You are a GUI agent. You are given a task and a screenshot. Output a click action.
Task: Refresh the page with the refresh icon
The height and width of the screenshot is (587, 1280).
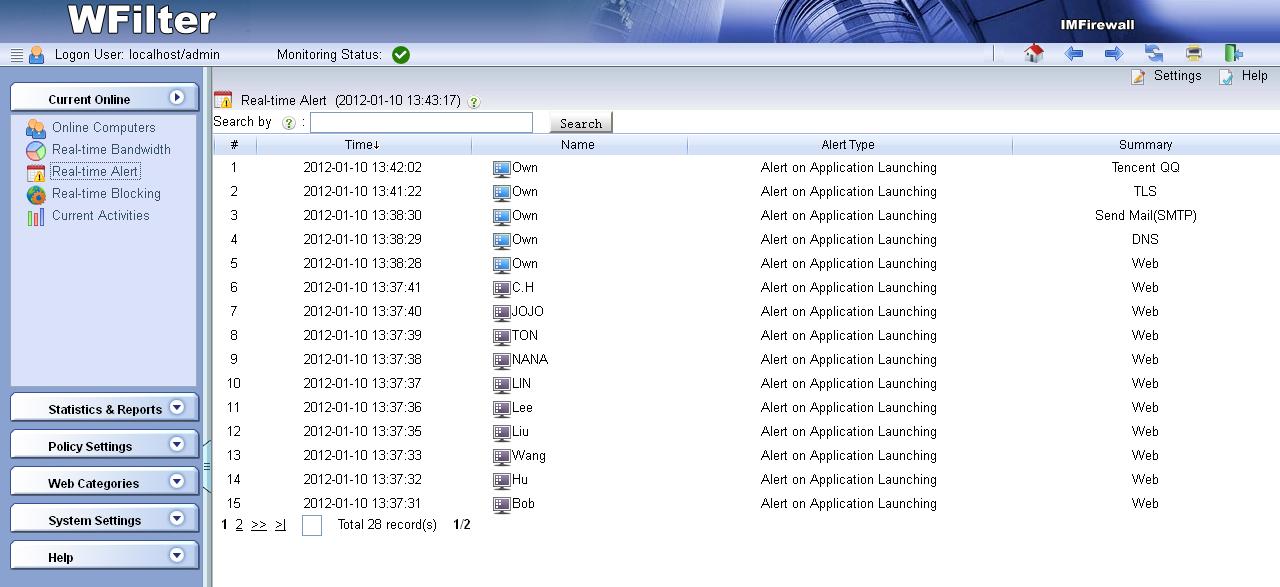(x=1154, y=54)
